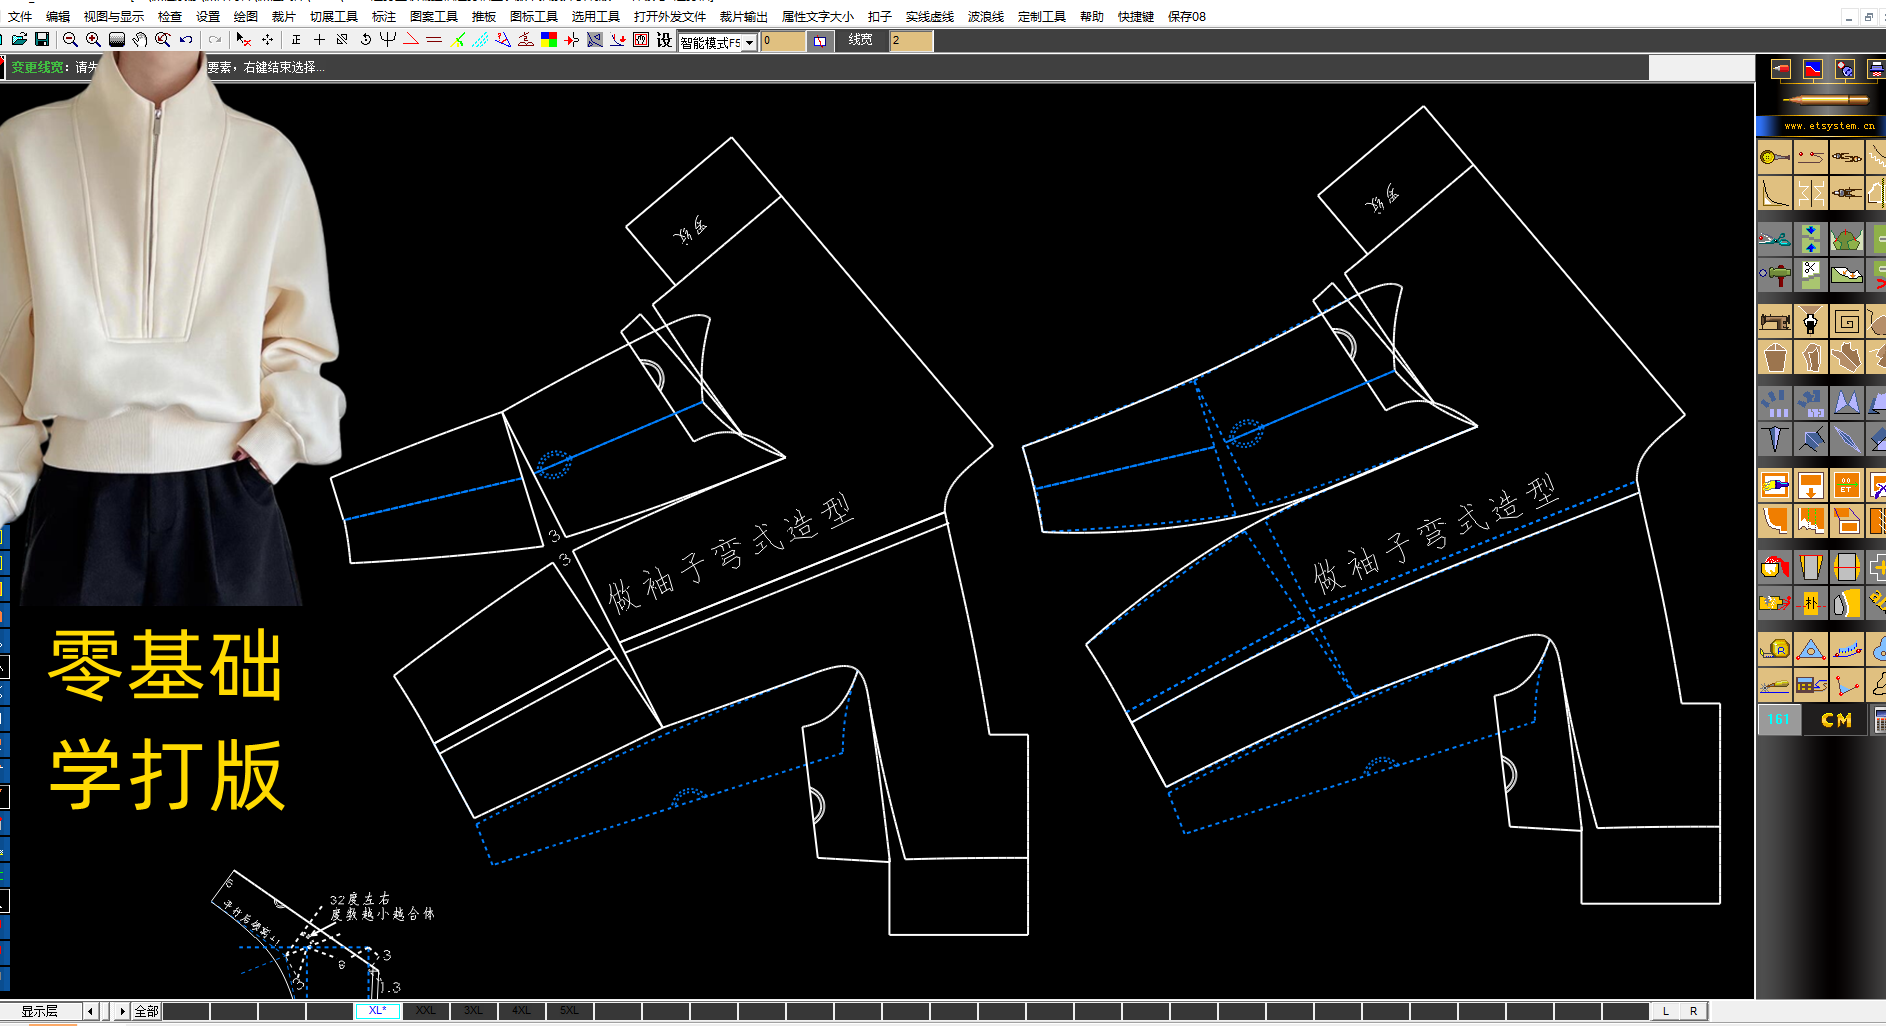Select the 4XL size tab
The height and width of the screenshot is (1026, 1886).
522,1011
